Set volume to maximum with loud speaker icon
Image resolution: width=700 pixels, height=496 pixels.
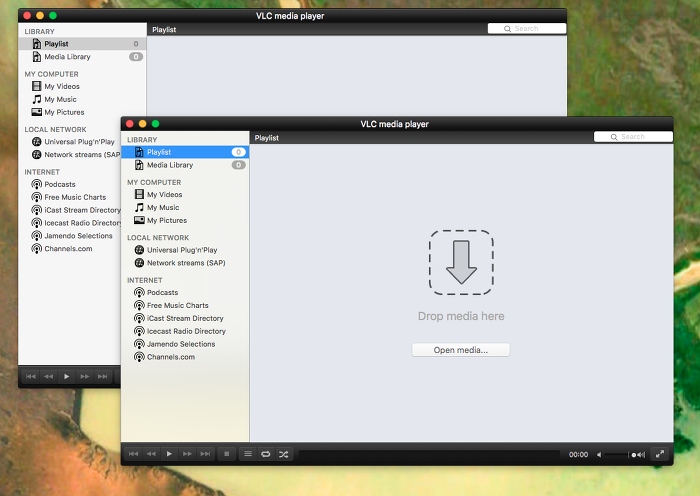click(x=639, y=454)
